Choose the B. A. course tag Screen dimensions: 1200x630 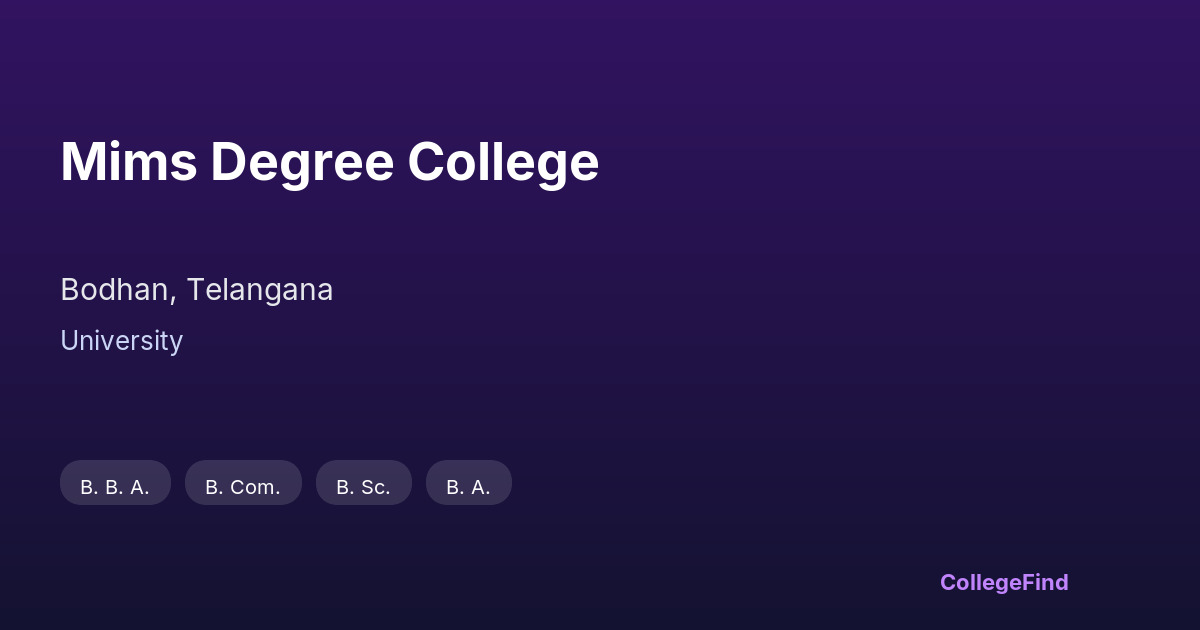pyautogui.click(x=468, y=487)
